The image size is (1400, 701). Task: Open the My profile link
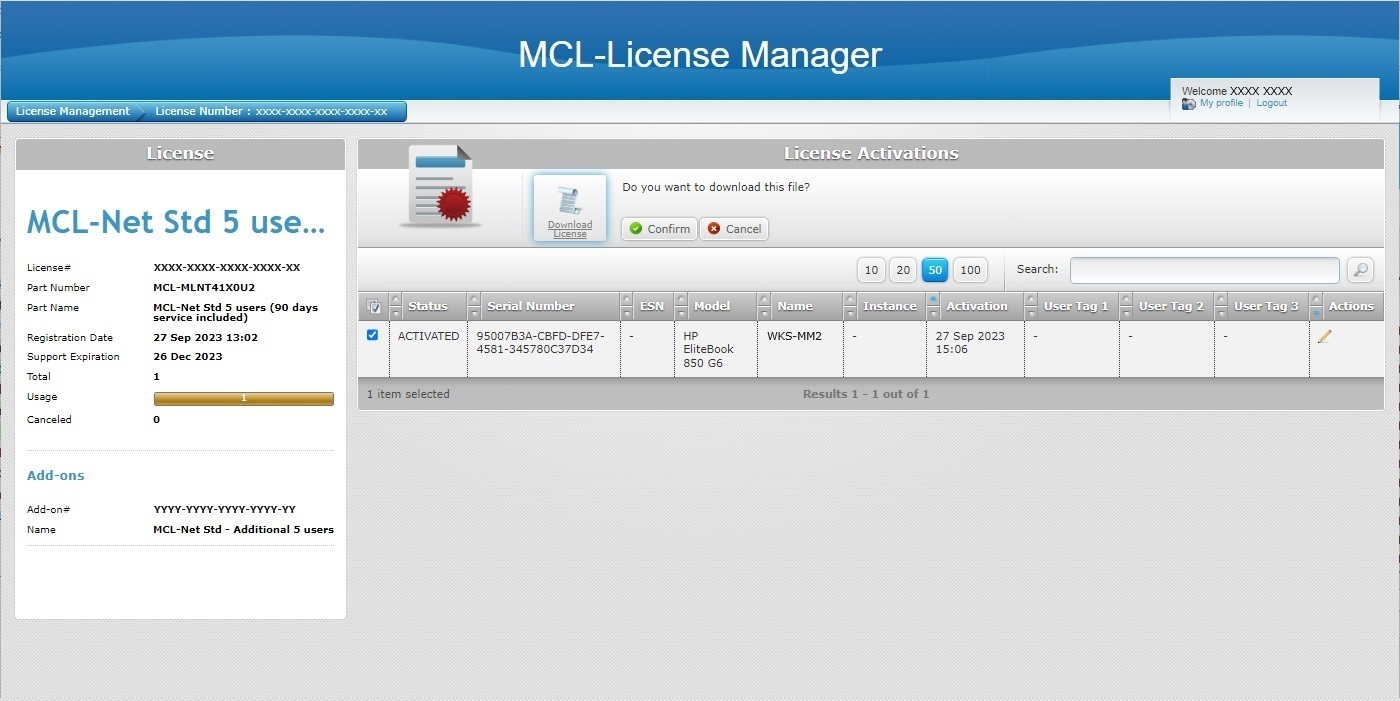pos(1221,103)
